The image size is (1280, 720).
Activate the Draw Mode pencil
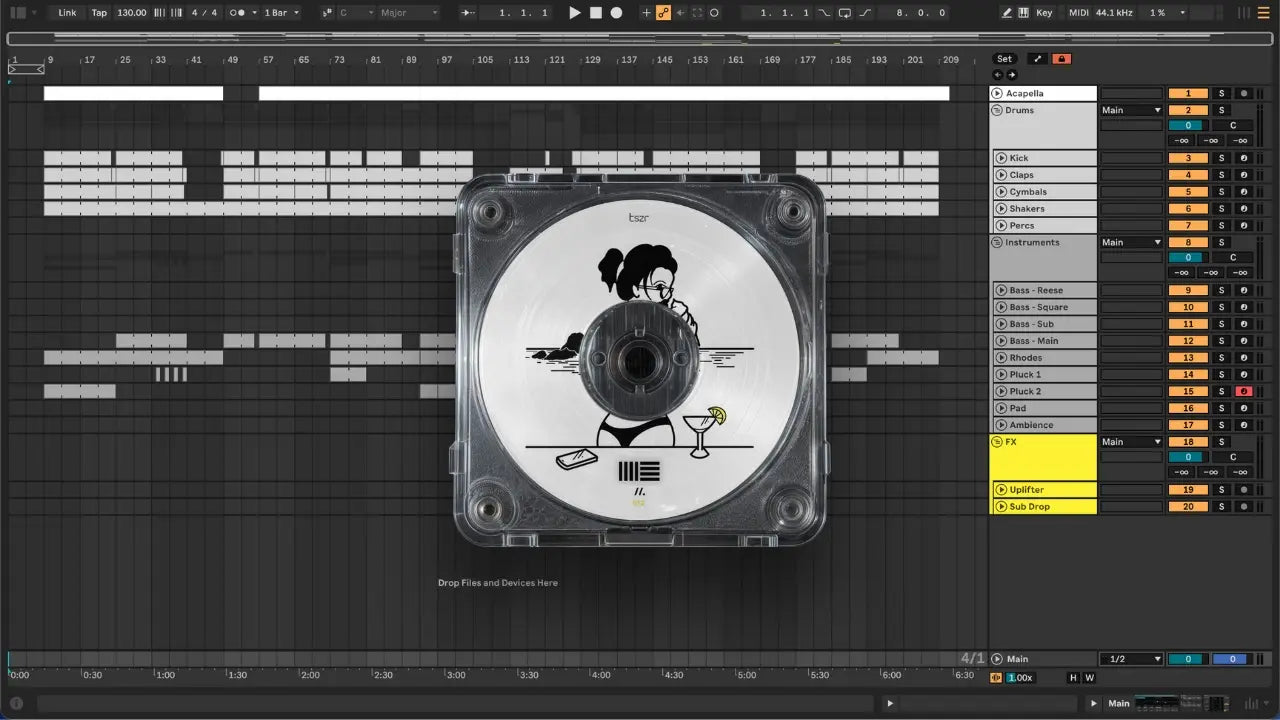tap(1007, 13)
